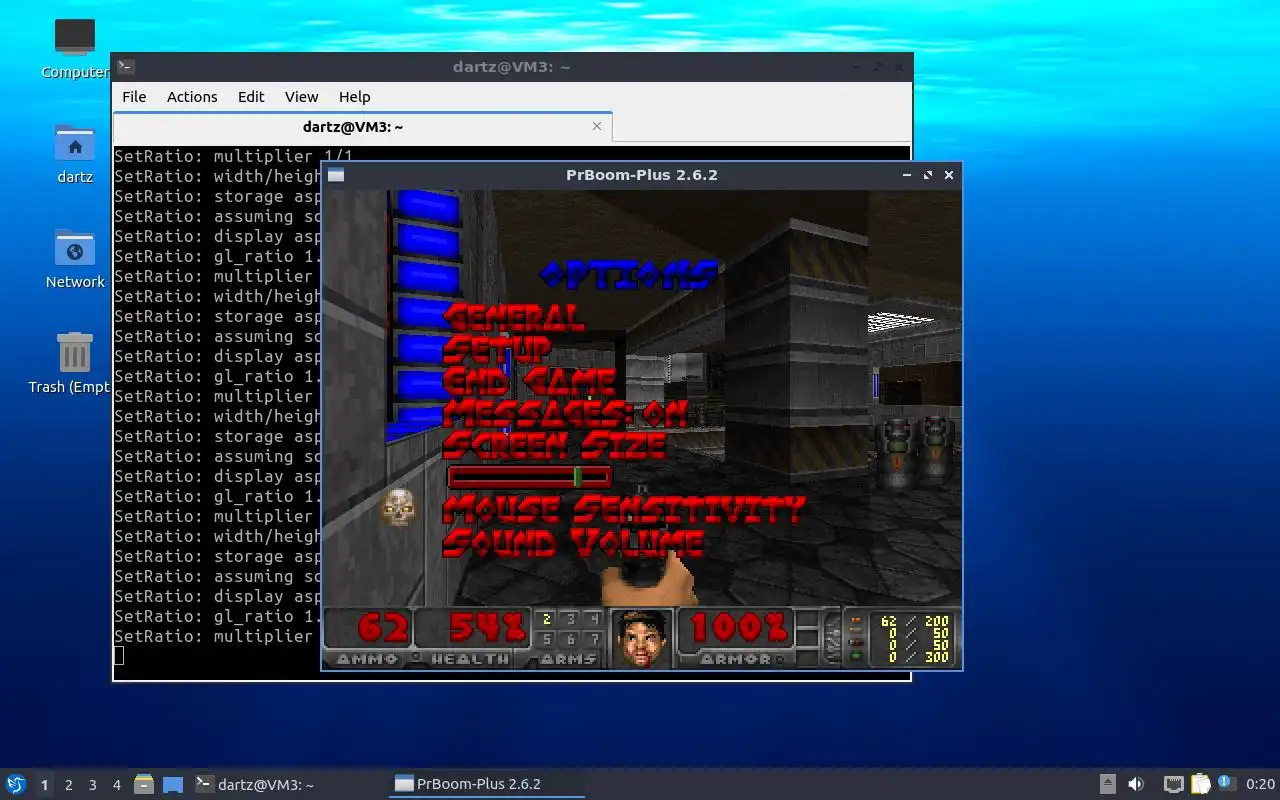
Task: Select Screen Size option in Doom
Action: tap(555, 444)
